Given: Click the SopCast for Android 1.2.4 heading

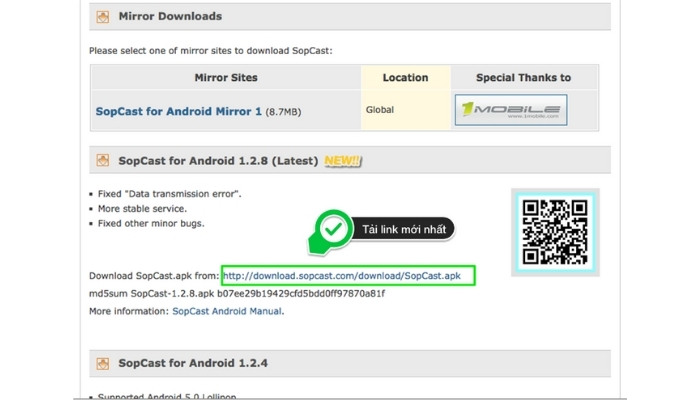Looking at the screenshot, I should pyautogui.click(x=193, y=363).
